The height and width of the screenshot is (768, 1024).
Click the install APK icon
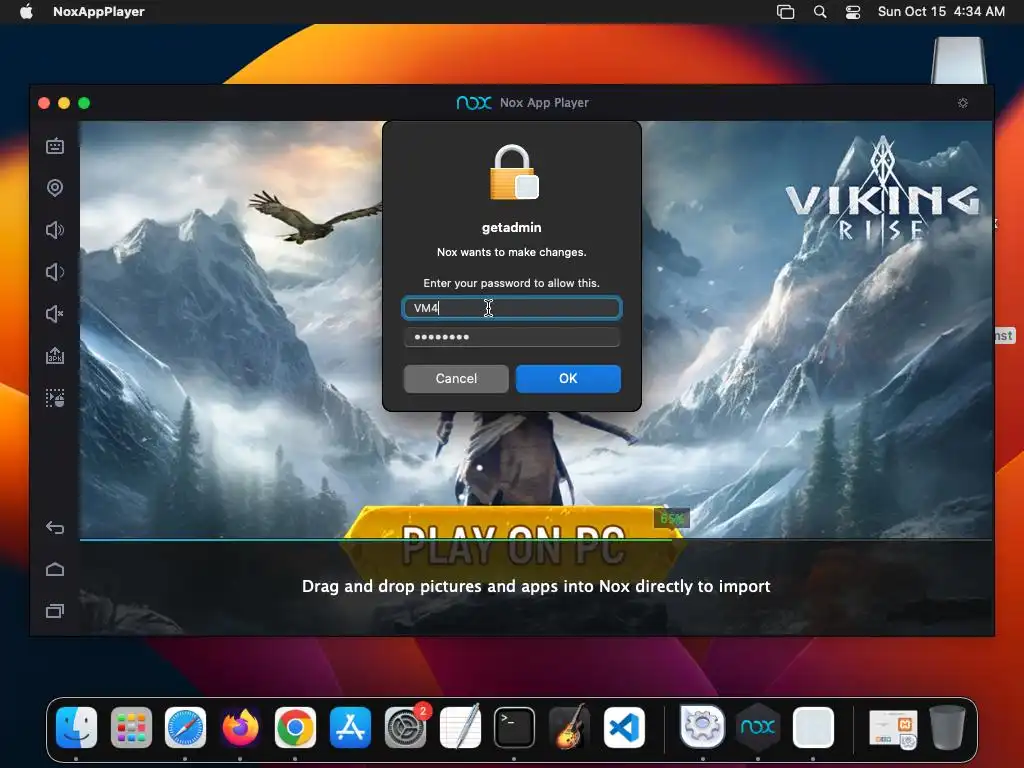point(55,356)
